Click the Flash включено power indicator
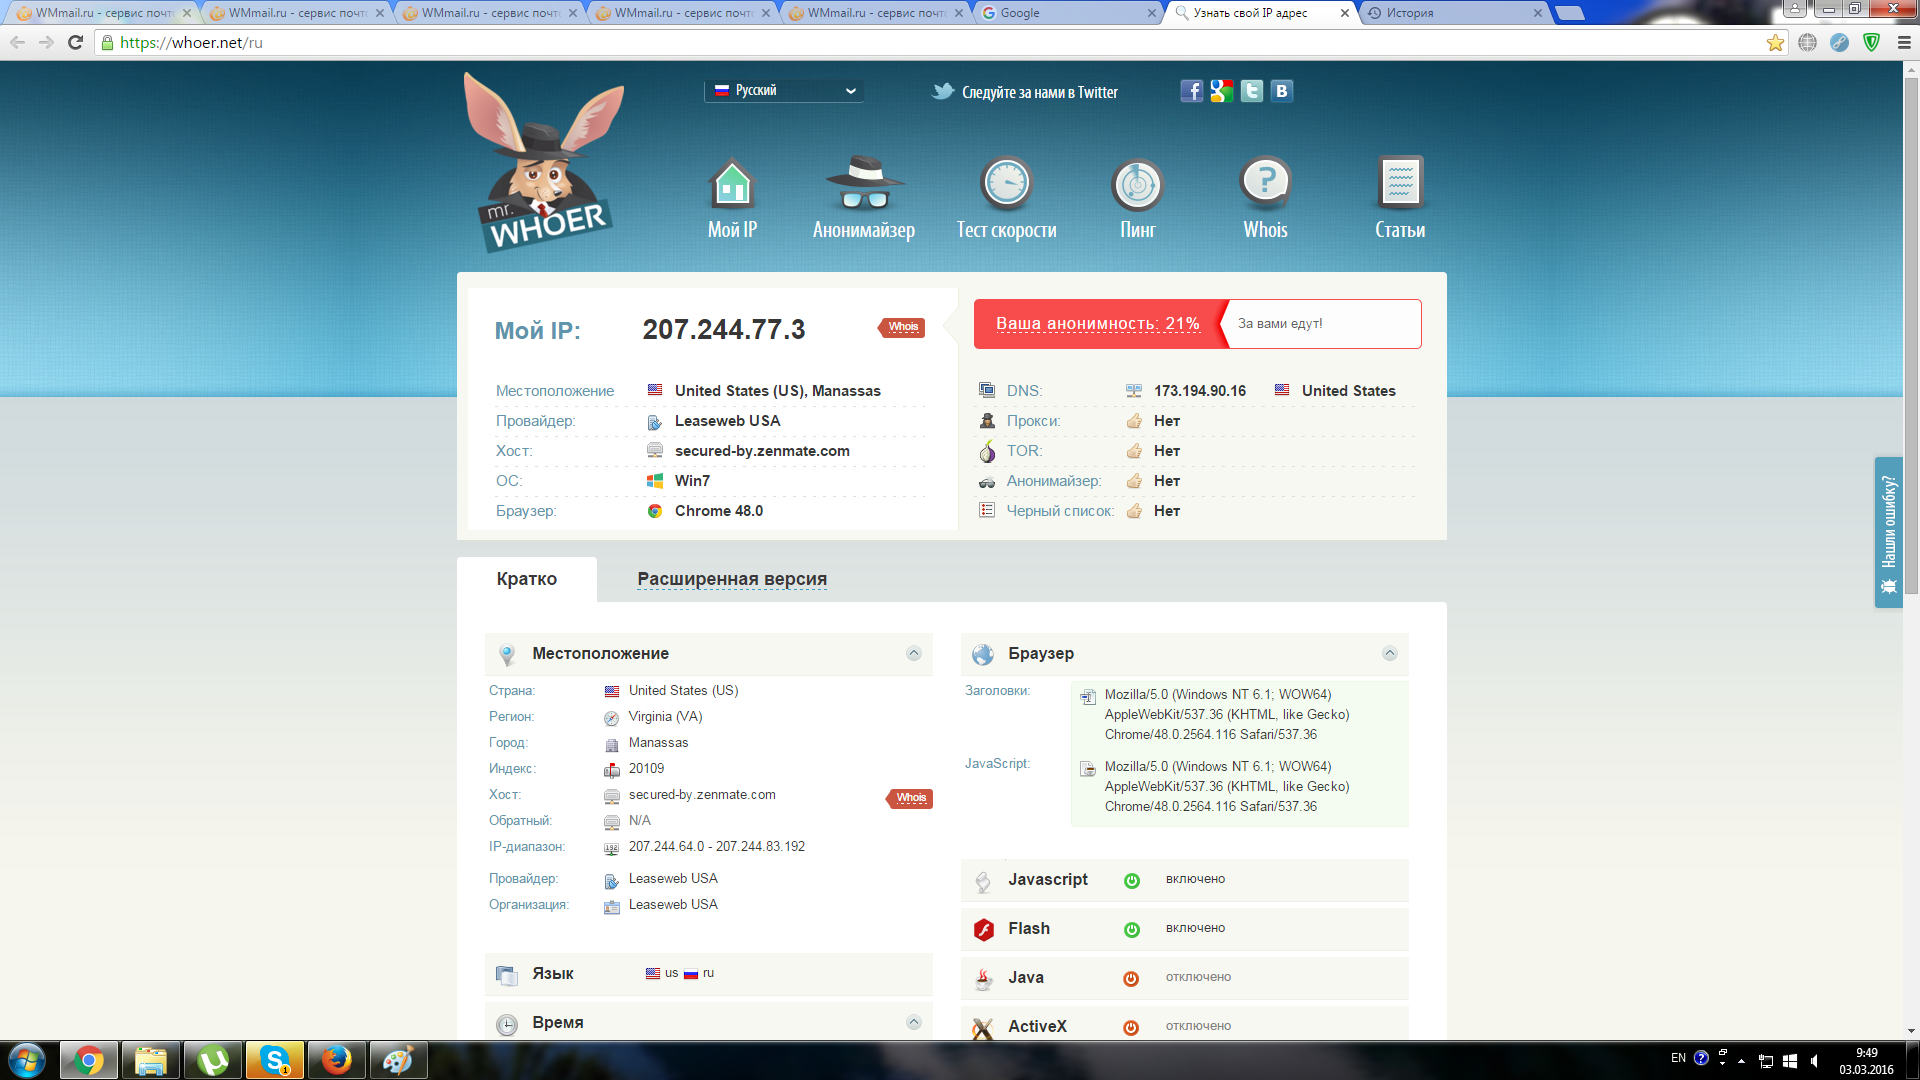This screenshot has width=1920, height=1080. click(1131, 930)
